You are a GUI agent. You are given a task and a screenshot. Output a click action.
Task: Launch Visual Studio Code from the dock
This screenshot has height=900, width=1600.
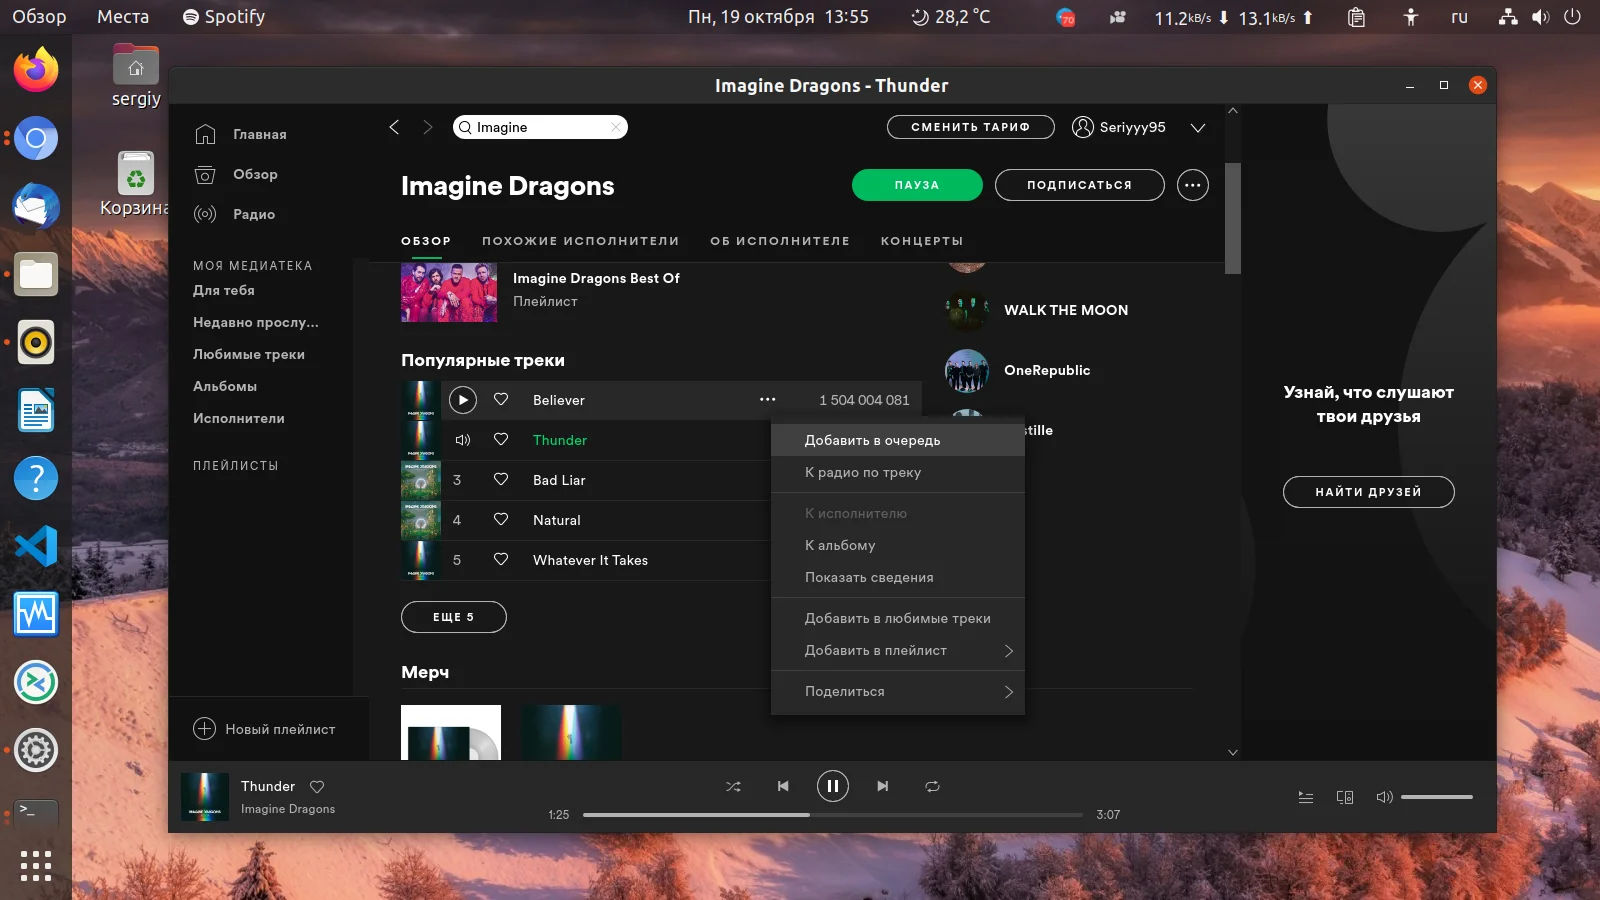pyautogui.click(x=36, y=546)
